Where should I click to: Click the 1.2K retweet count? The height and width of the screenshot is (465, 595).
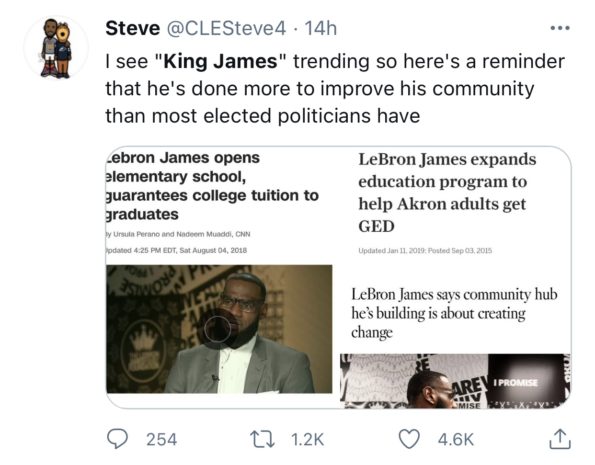[308, 440]
